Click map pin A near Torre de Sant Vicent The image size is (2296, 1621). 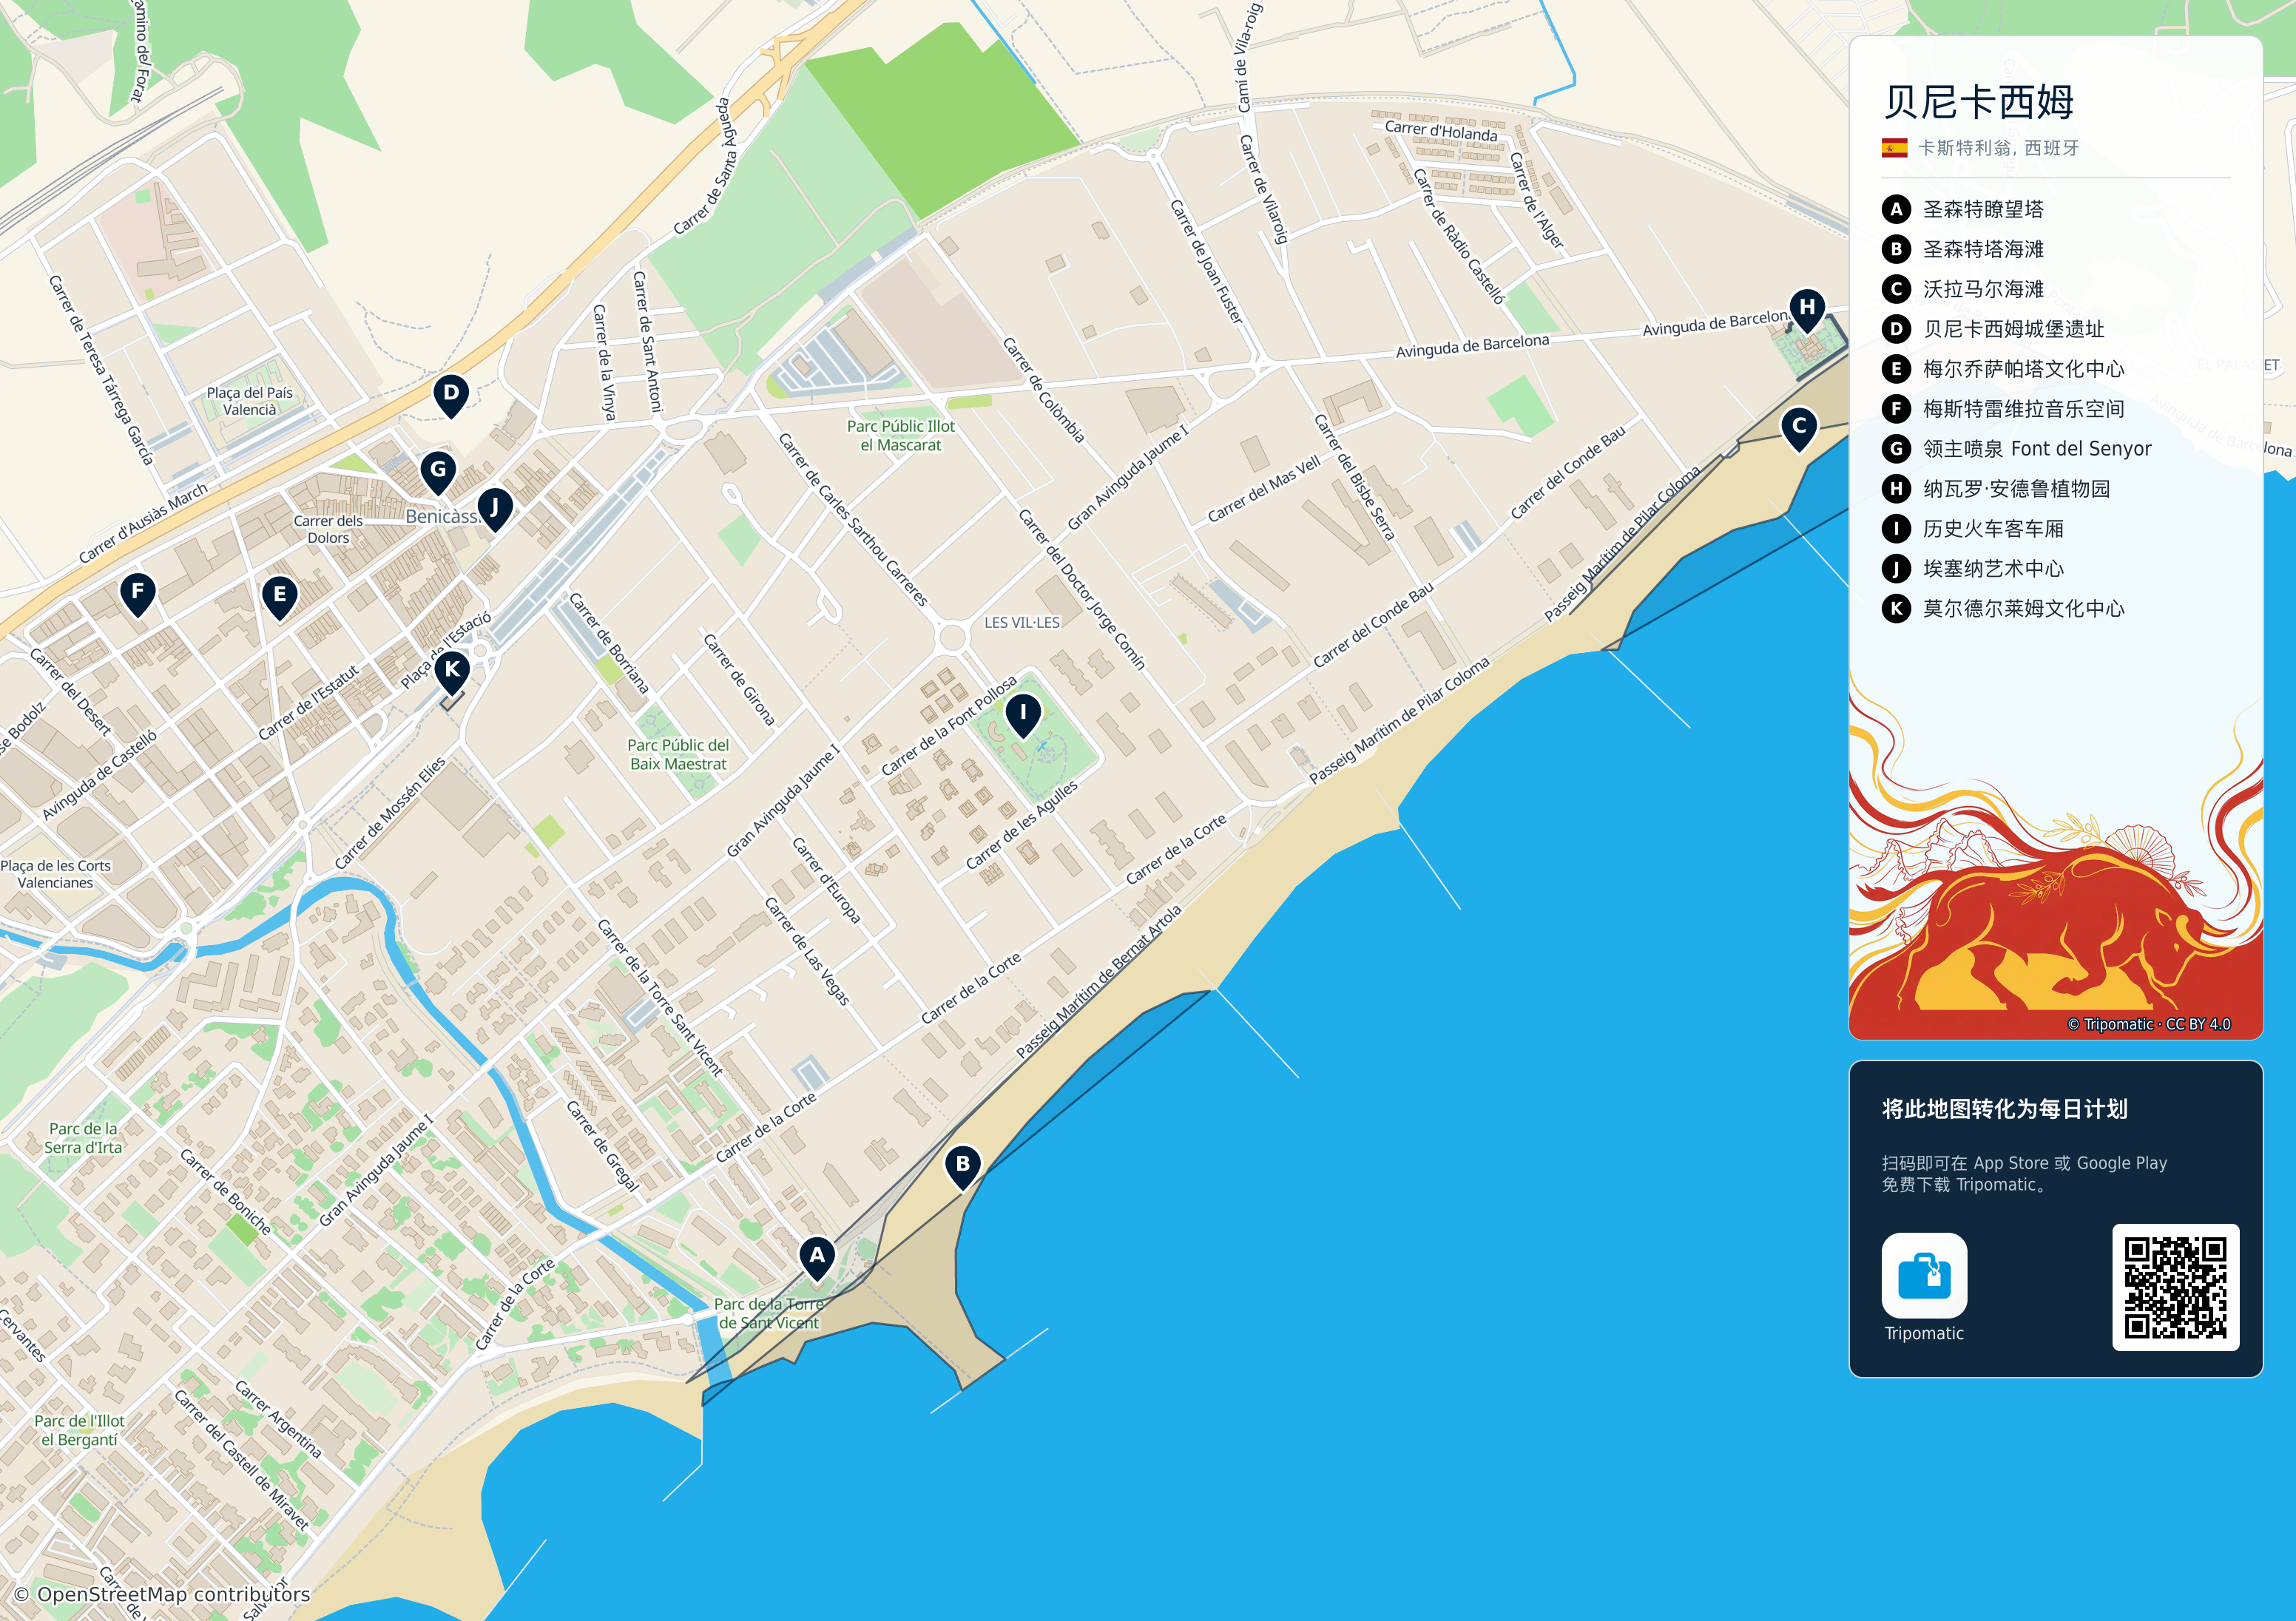coord(817,1258)
